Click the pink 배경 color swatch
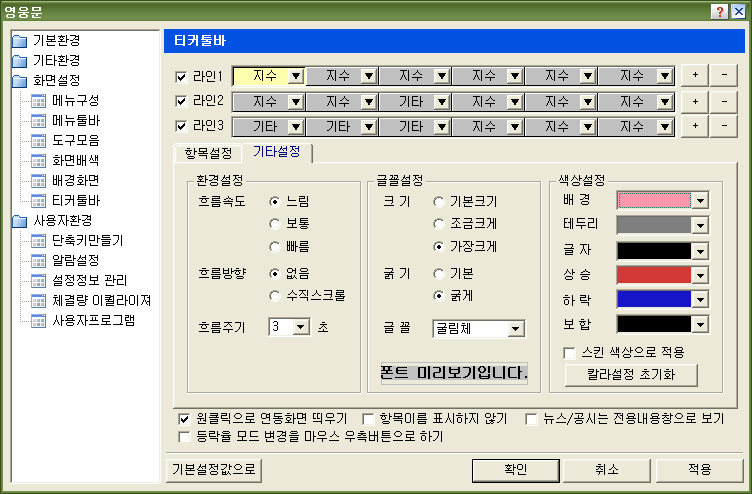752x494 pixels. coord(653,200)
